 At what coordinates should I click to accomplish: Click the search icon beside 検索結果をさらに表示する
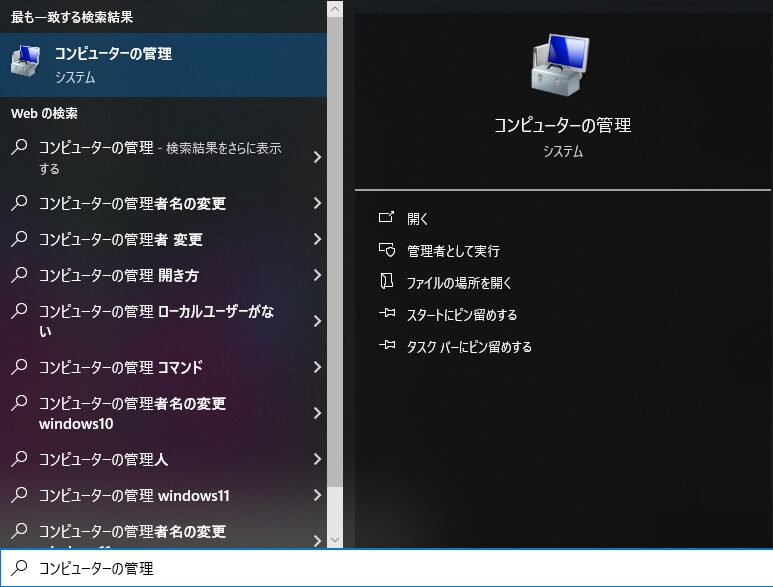click(19, 147)
